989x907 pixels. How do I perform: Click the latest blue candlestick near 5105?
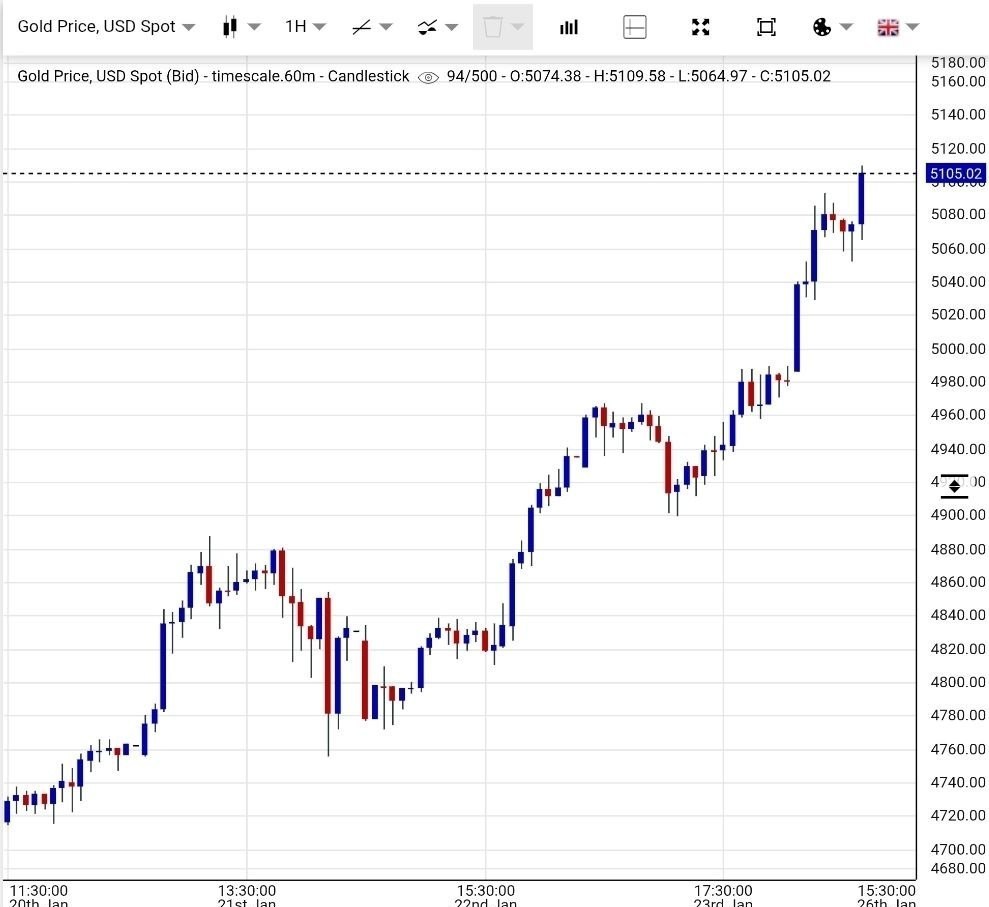coord(861,199)
